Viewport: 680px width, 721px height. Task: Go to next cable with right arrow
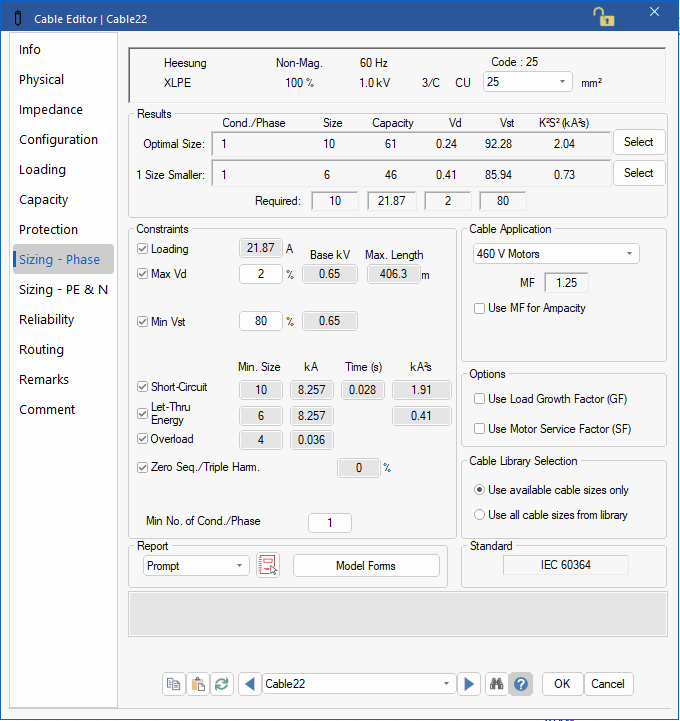pyautogui.click(x=468, y=684)
